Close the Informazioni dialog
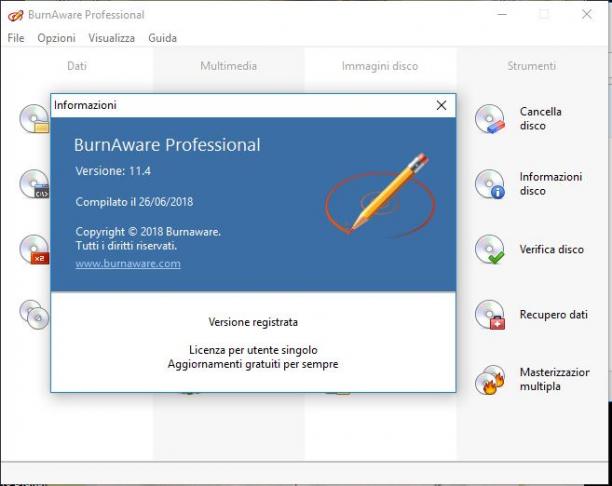Viewport: 612px width, 486px height. click(x=441, y=105)
